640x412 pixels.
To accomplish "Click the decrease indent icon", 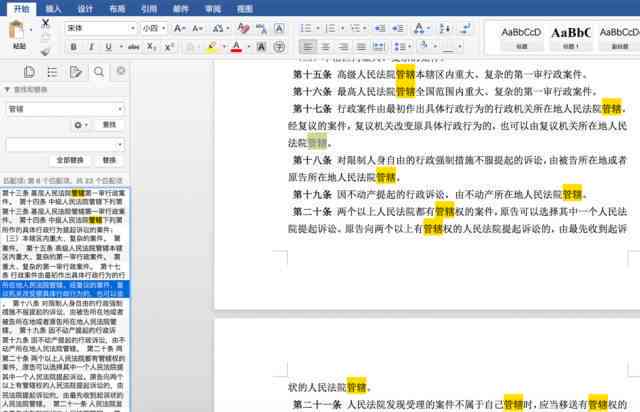I will [380, 28].
